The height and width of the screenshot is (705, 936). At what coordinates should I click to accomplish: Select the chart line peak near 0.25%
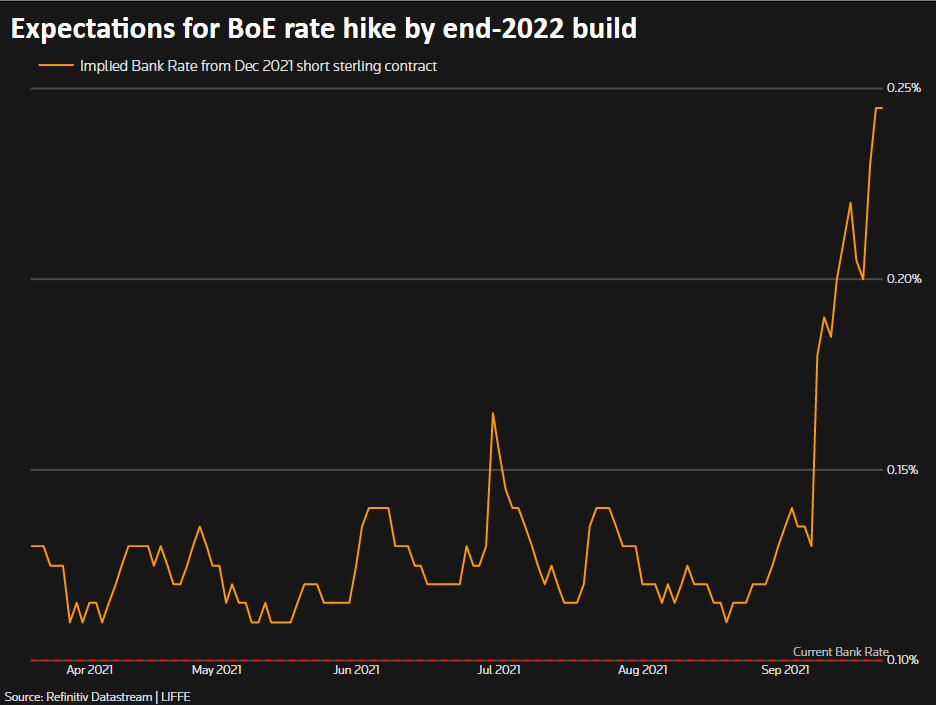[879, 109]
